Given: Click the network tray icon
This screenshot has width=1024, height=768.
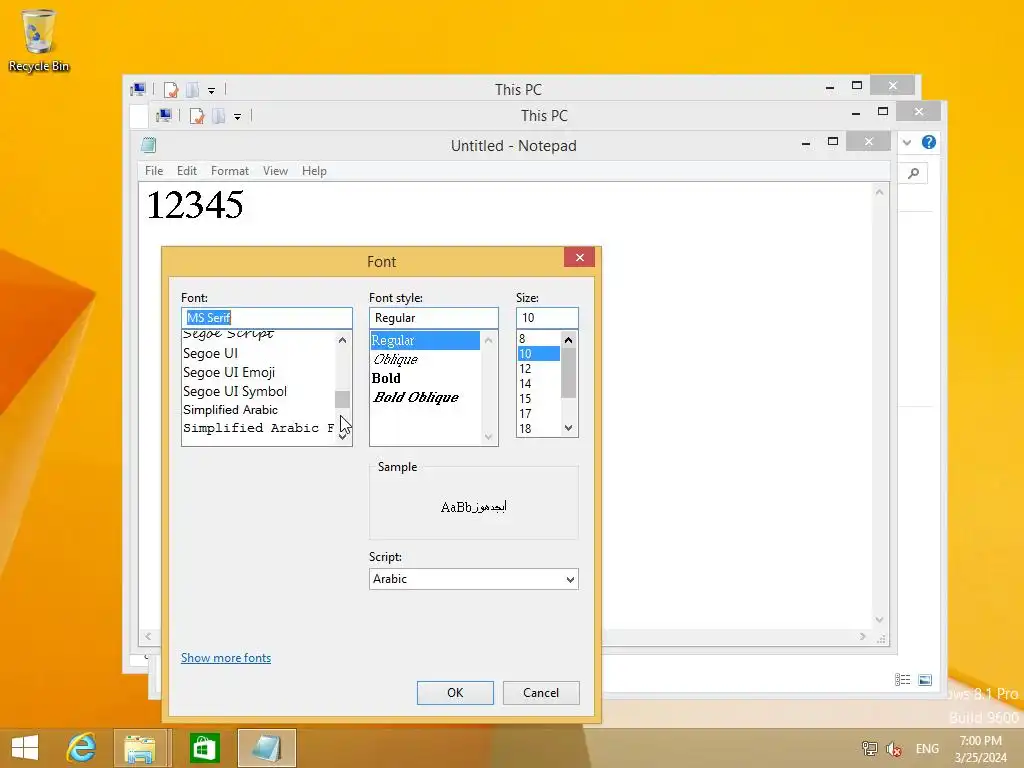Looking at the screenshot, I should [870, 748].
